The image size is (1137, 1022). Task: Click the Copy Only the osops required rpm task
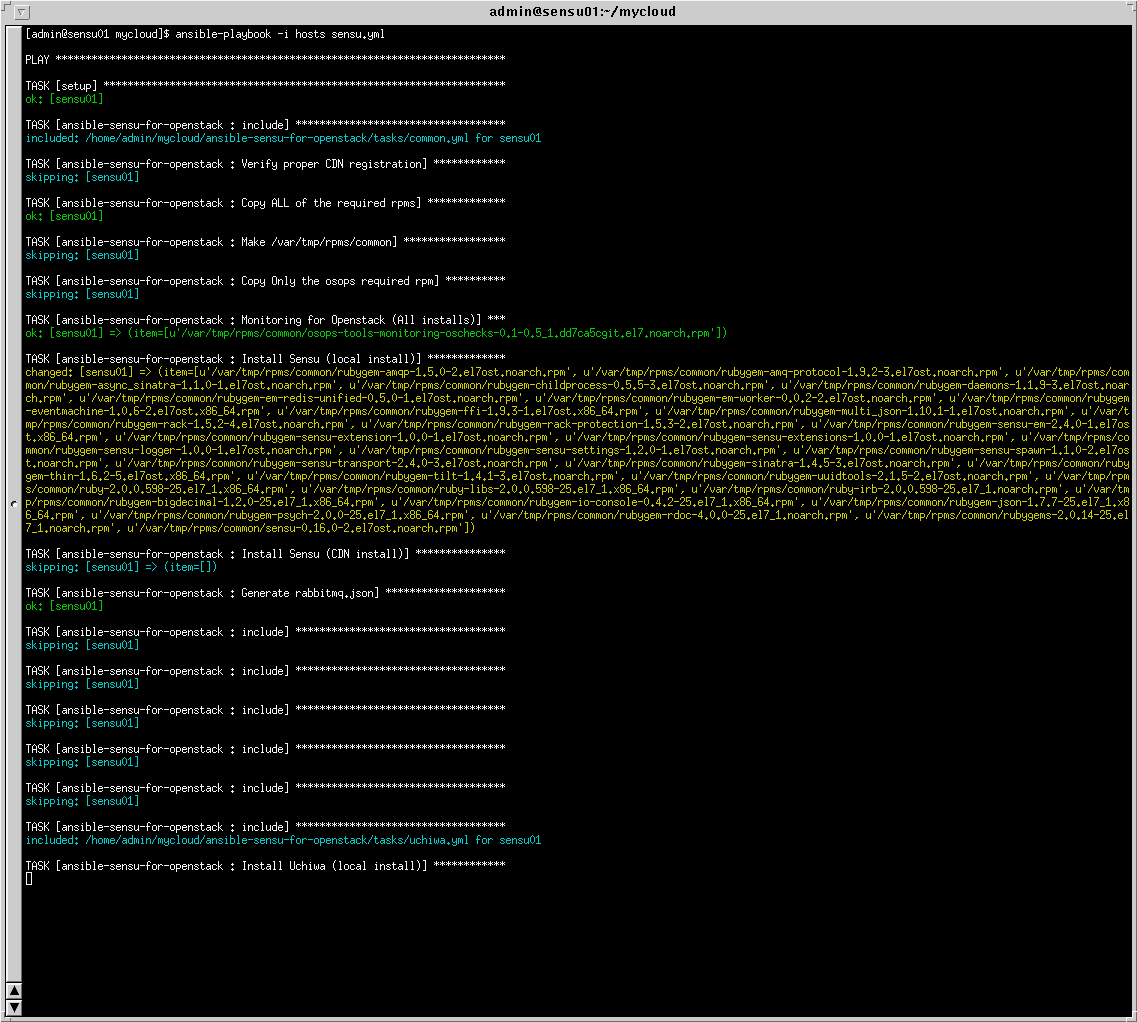click(264, 281)
